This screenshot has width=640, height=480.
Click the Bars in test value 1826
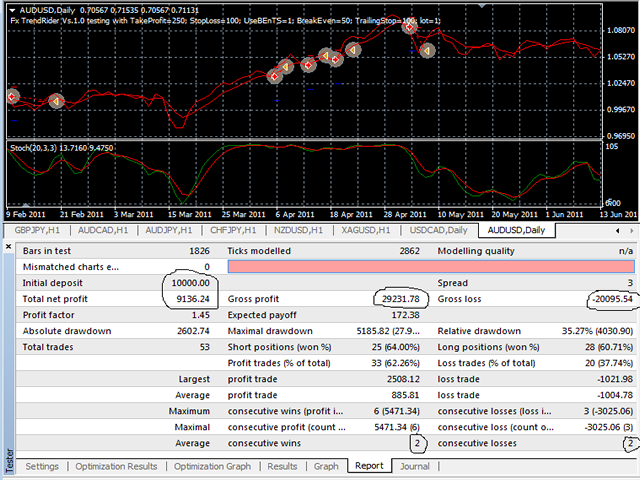[199, 251]
